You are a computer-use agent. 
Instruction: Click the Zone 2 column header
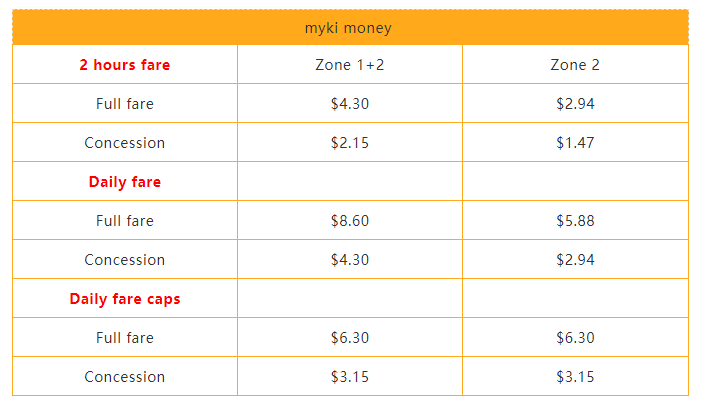click(x=575, y=65)
